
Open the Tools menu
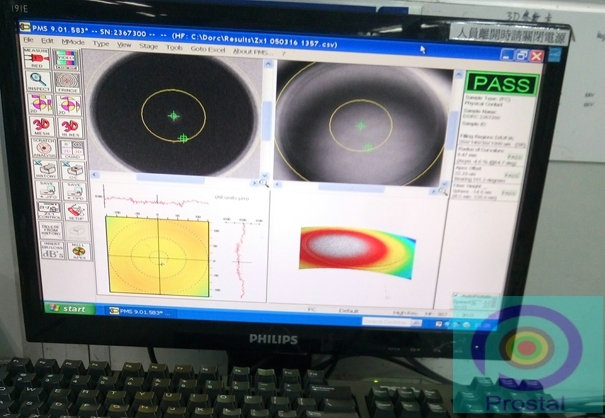[x=174, y=47]
